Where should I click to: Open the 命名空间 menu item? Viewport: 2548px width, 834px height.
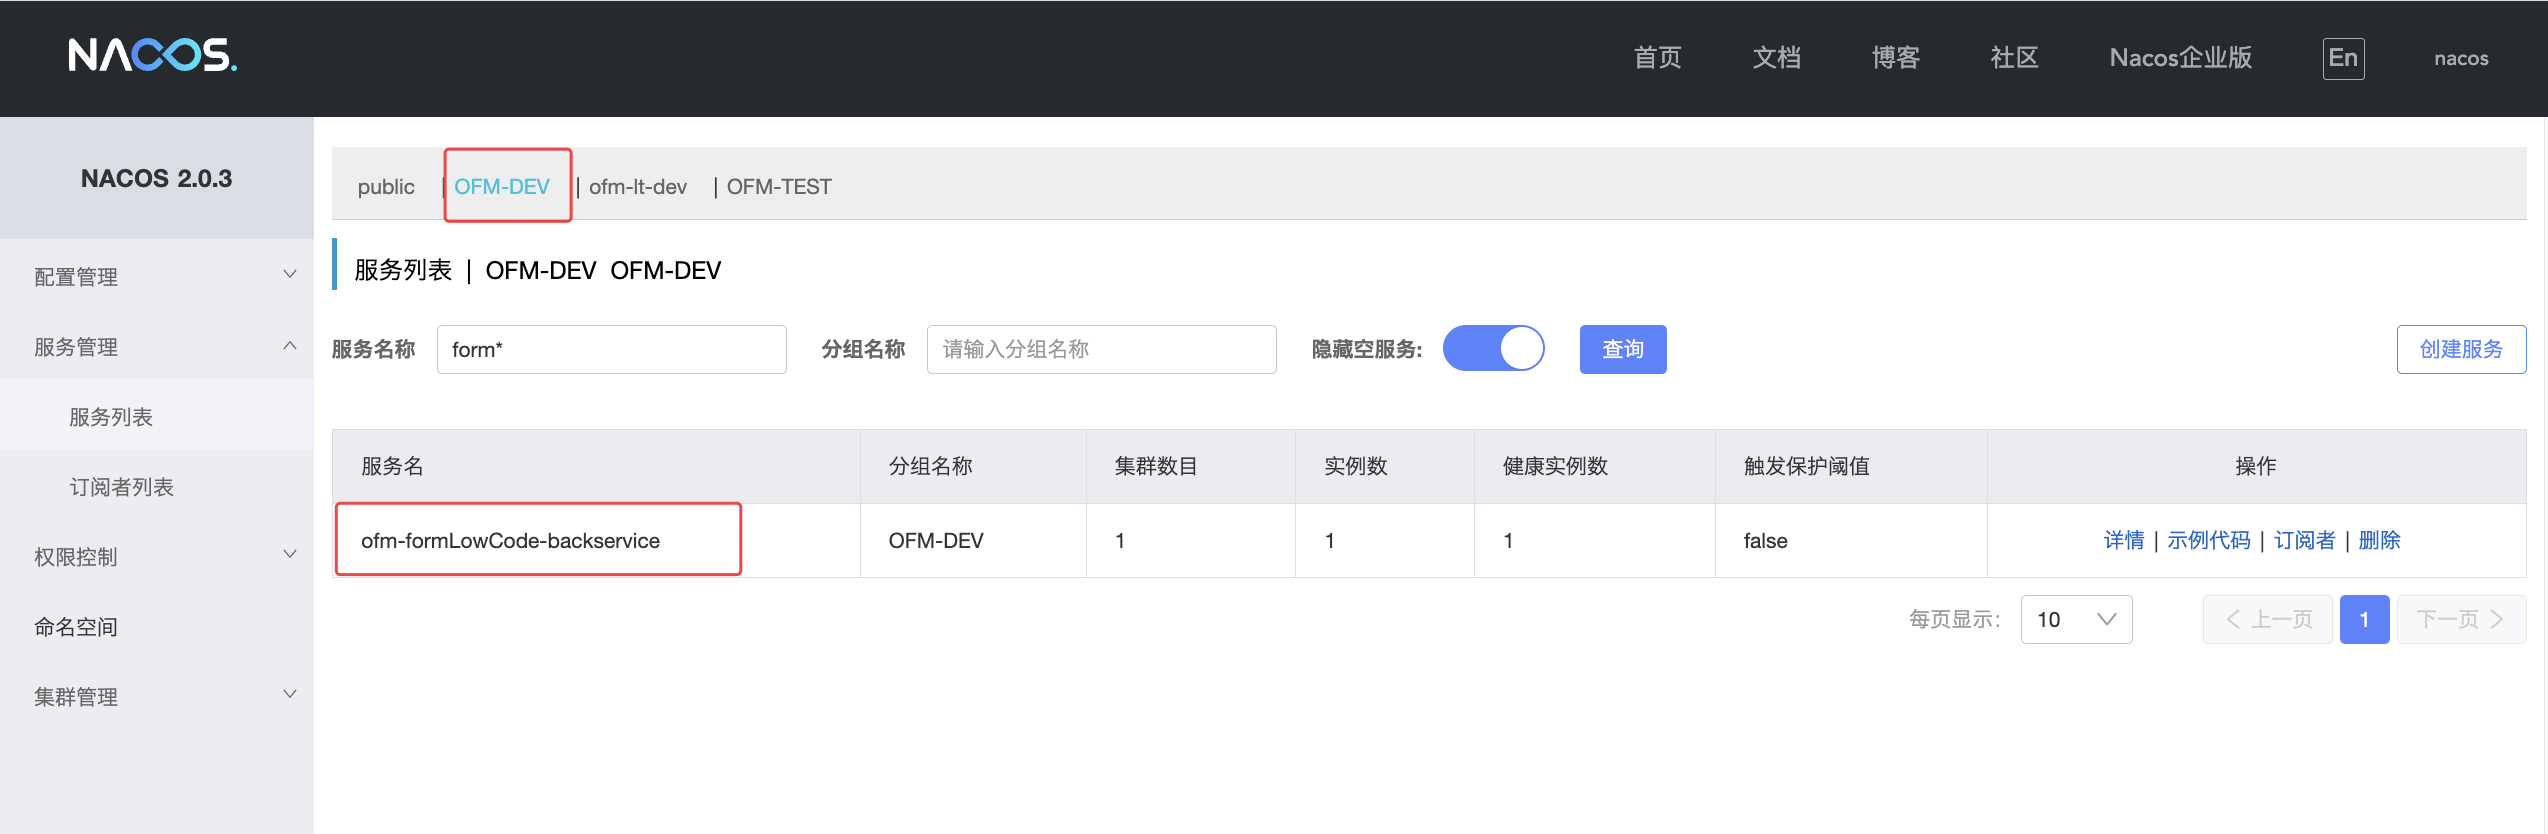[157, 627]
